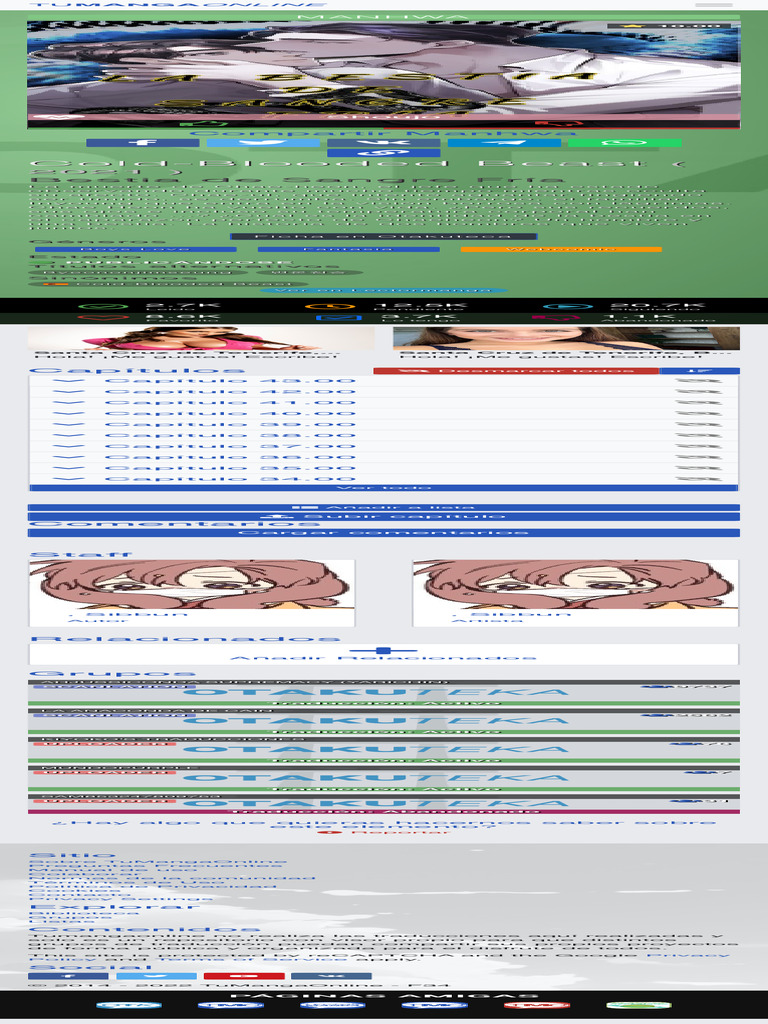Viewport: 768px width, 1024px height.
Task: Toggle read eye for Capítulo 37.00
Action: pos(699,447)
